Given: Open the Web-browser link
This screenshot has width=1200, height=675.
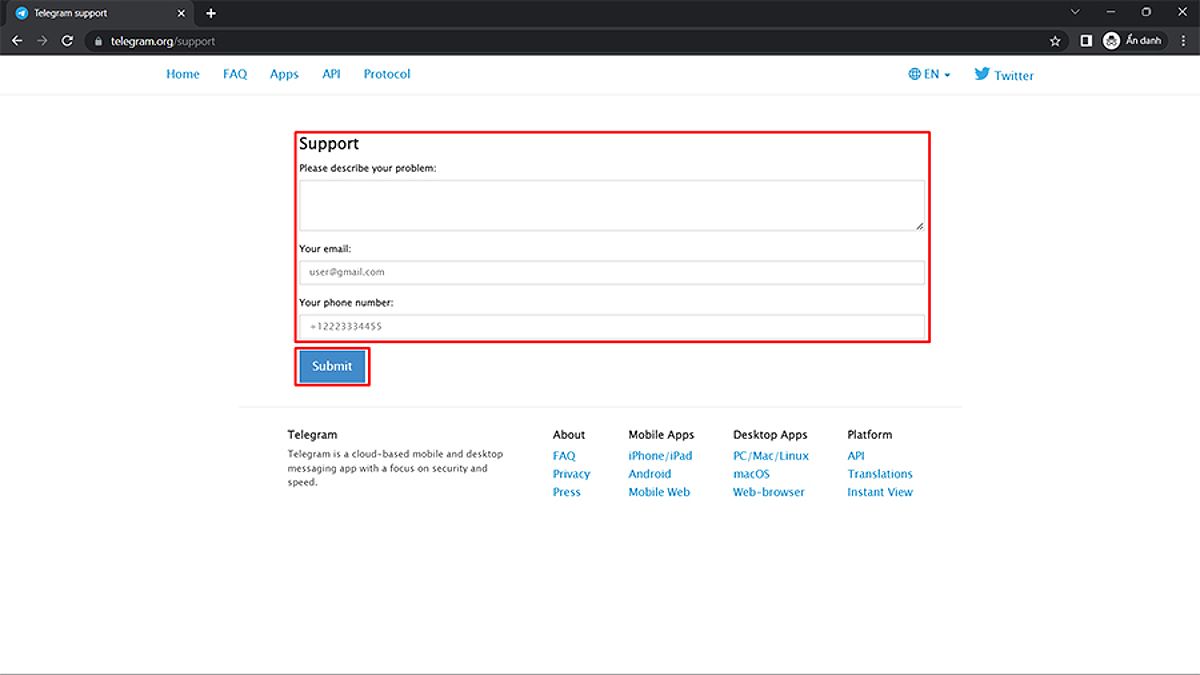Looking at the screenshot, I should tap(769, 492).
